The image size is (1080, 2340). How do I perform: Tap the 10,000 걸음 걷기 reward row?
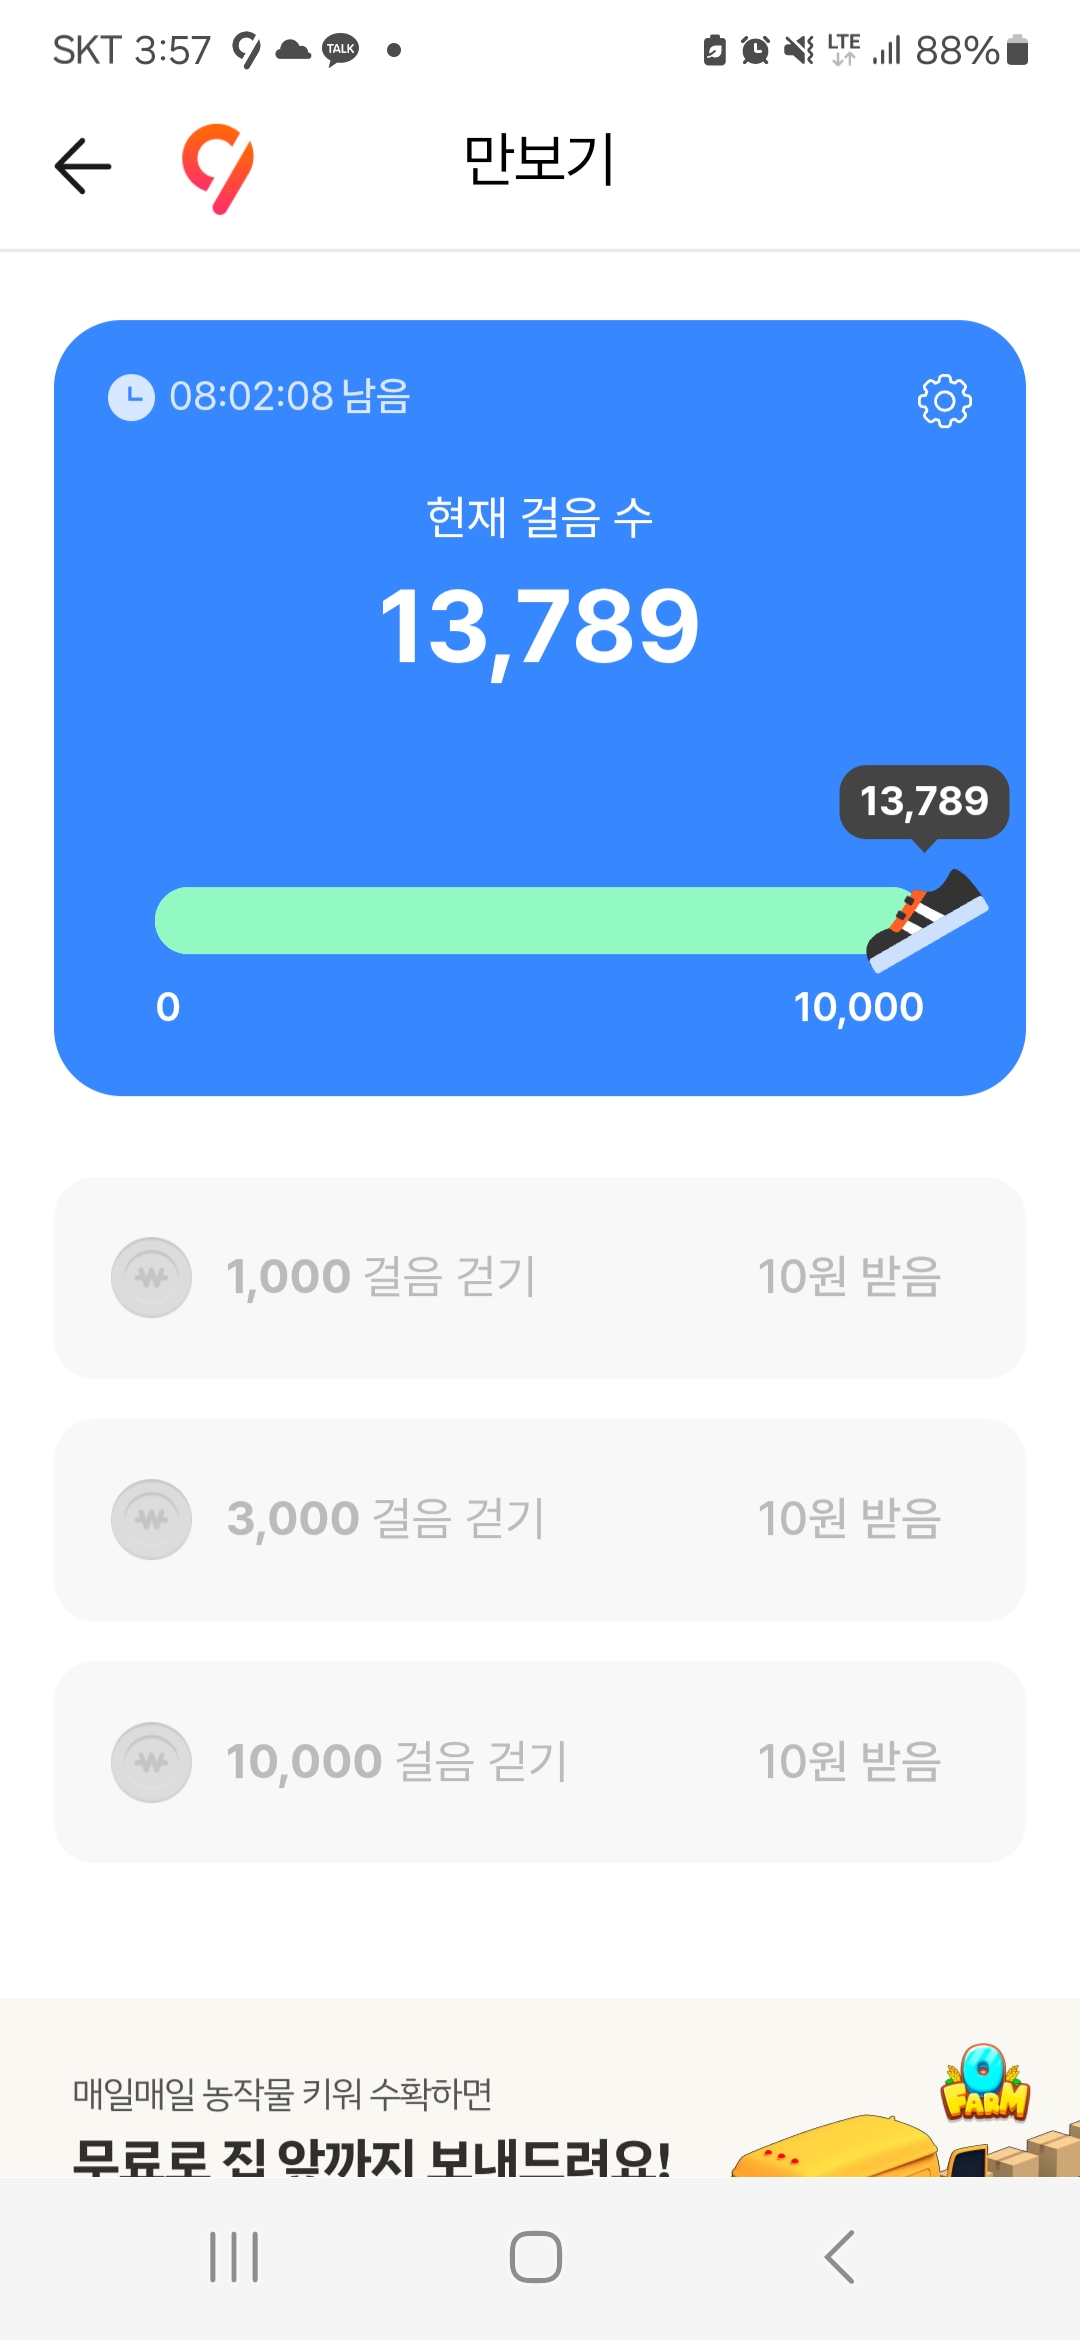click(540, 1761)
